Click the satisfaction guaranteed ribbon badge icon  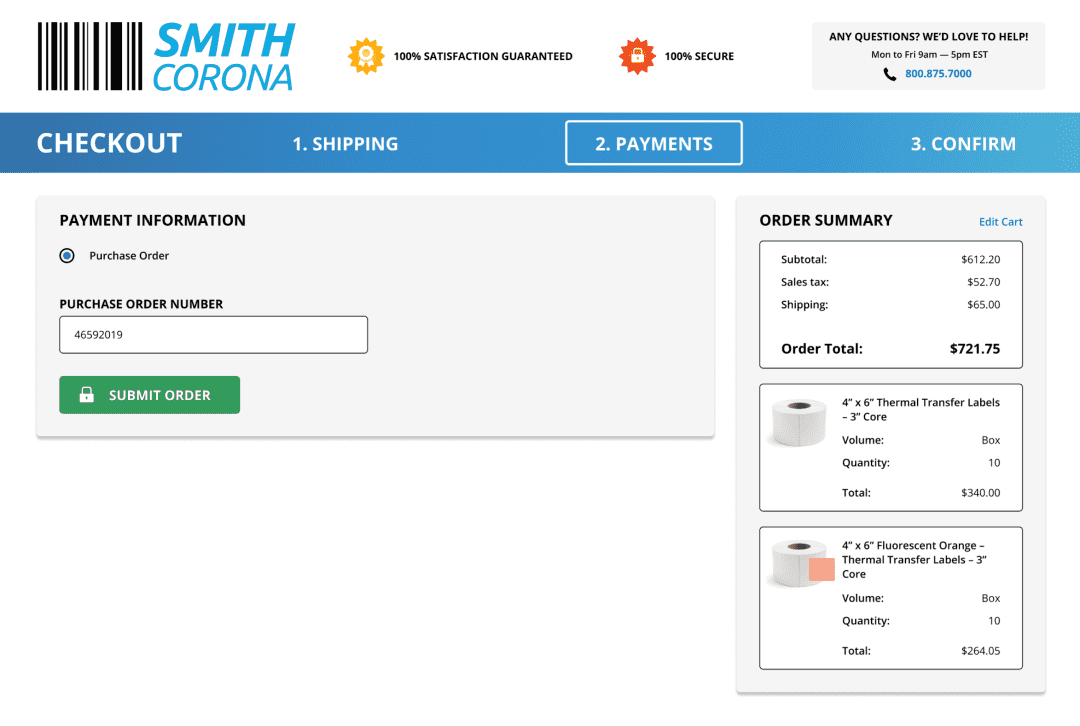tap(365, 56)
